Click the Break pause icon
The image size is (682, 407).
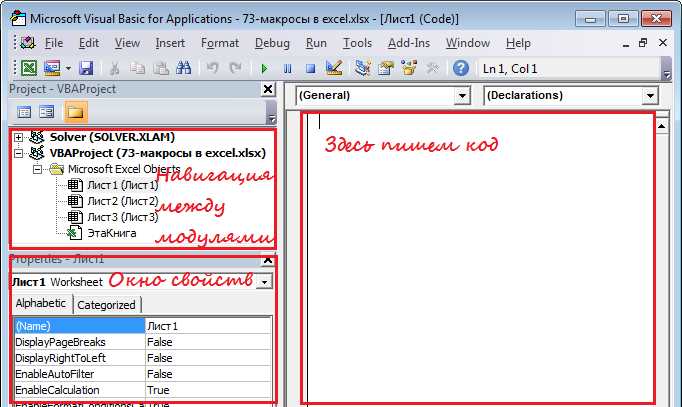pyautogui.click(x=288, y=69)
